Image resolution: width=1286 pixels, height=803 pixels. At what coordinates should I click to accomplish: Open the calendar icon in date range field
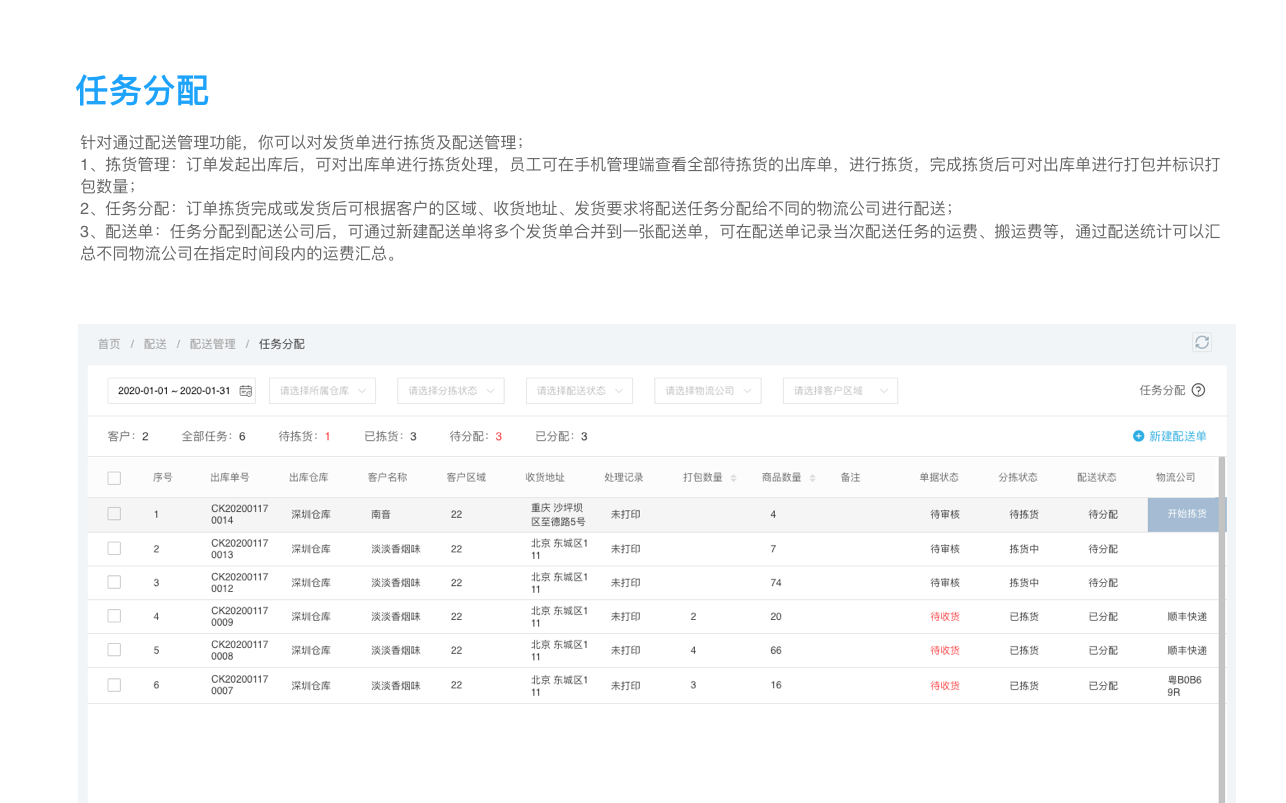click(x=245, y=391)
